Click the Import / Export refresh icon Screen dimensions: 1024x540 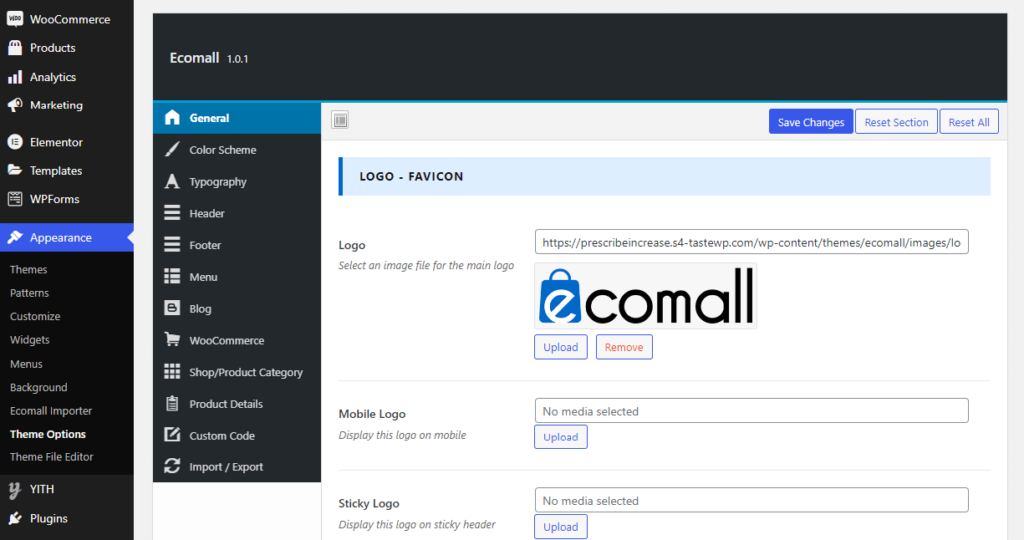coord(172,466)
